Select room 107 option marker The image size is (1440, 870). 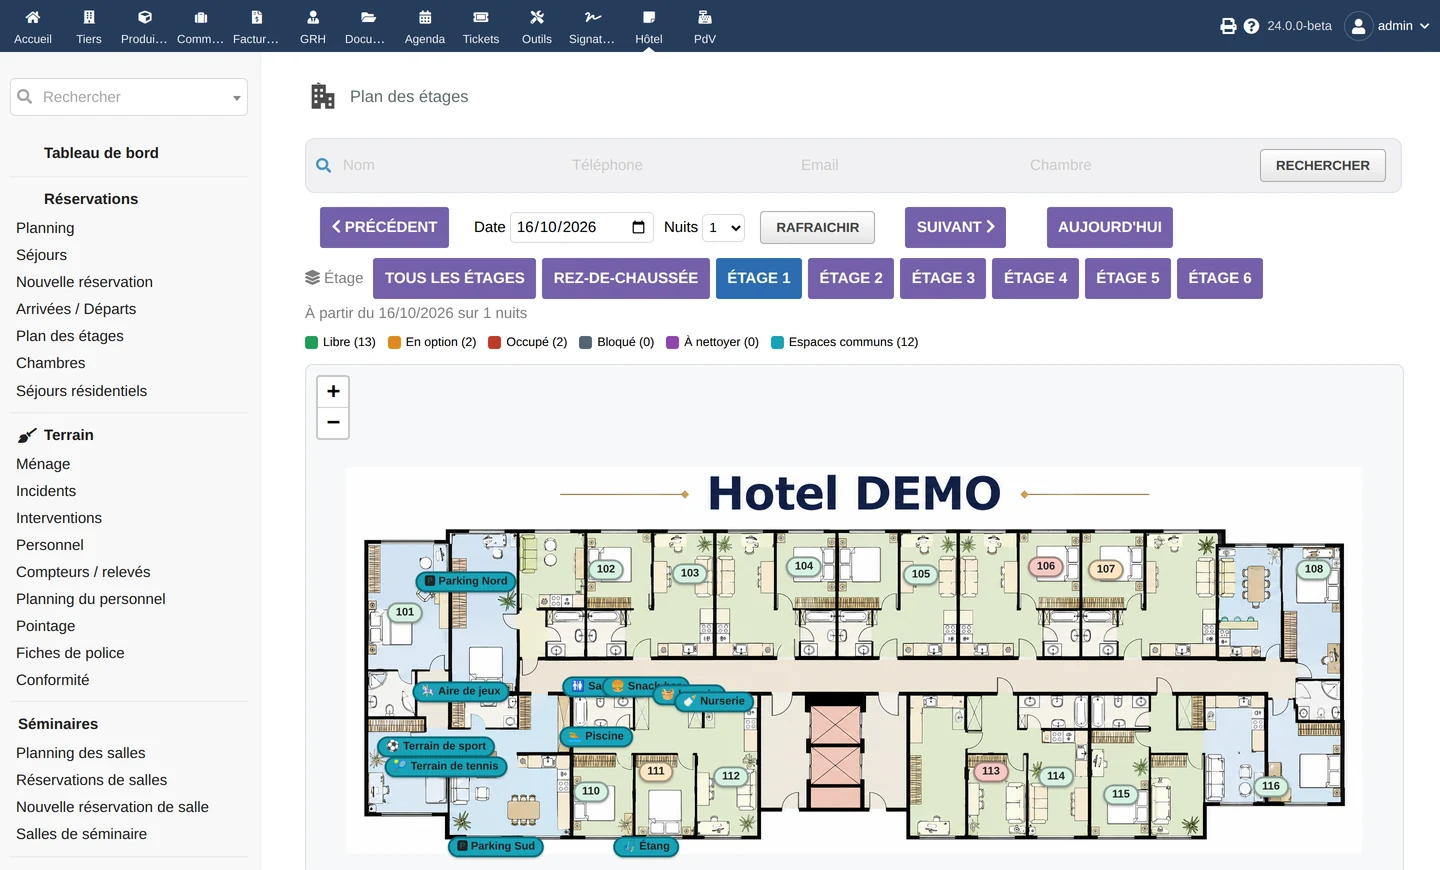(x=1106, y=569)
